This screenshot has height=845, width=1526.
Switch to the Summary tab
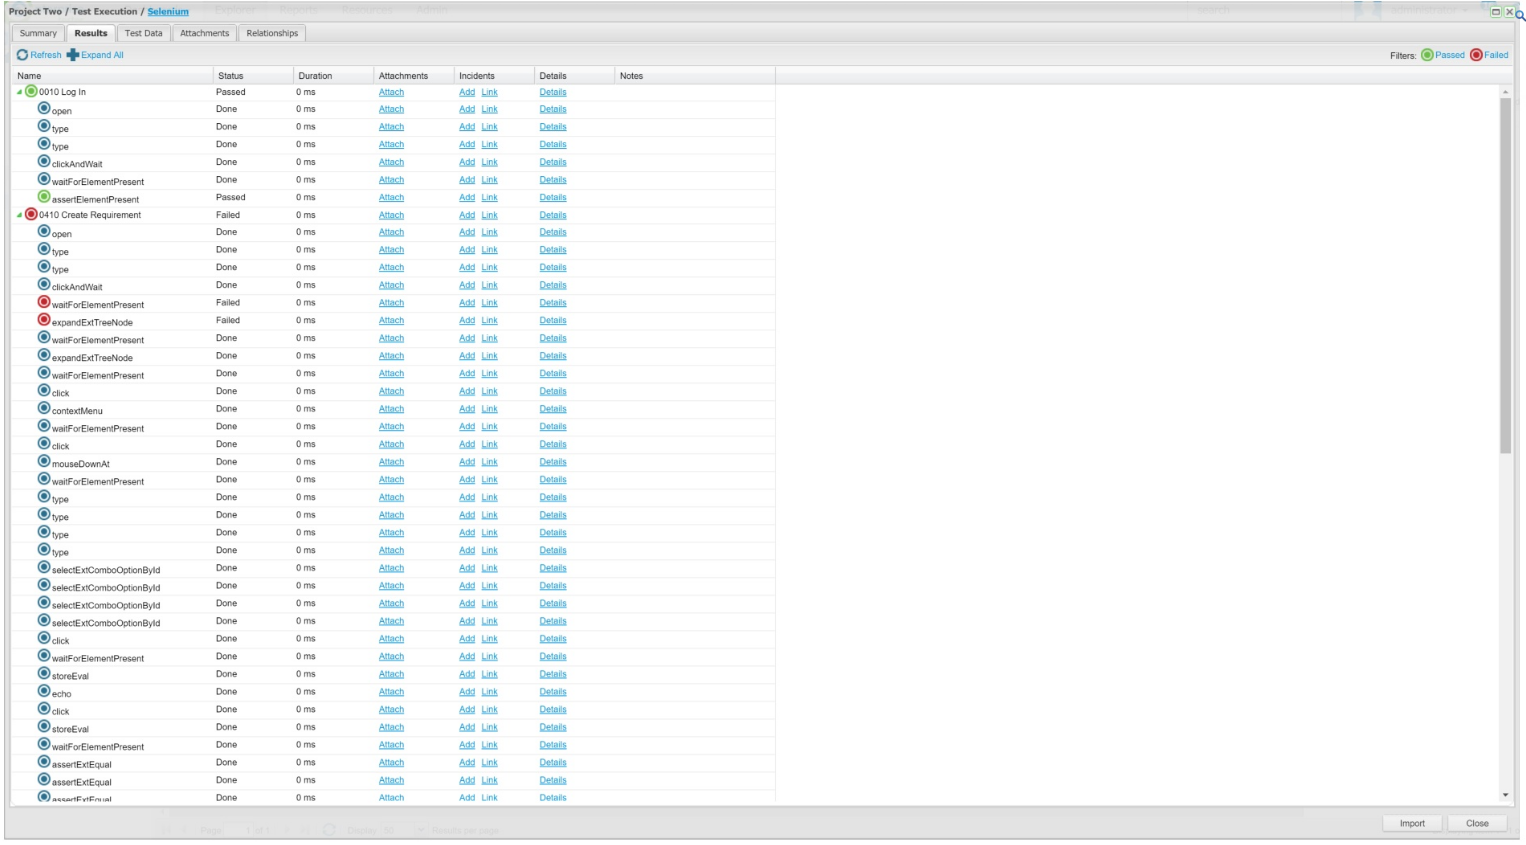tap(38, 33)
